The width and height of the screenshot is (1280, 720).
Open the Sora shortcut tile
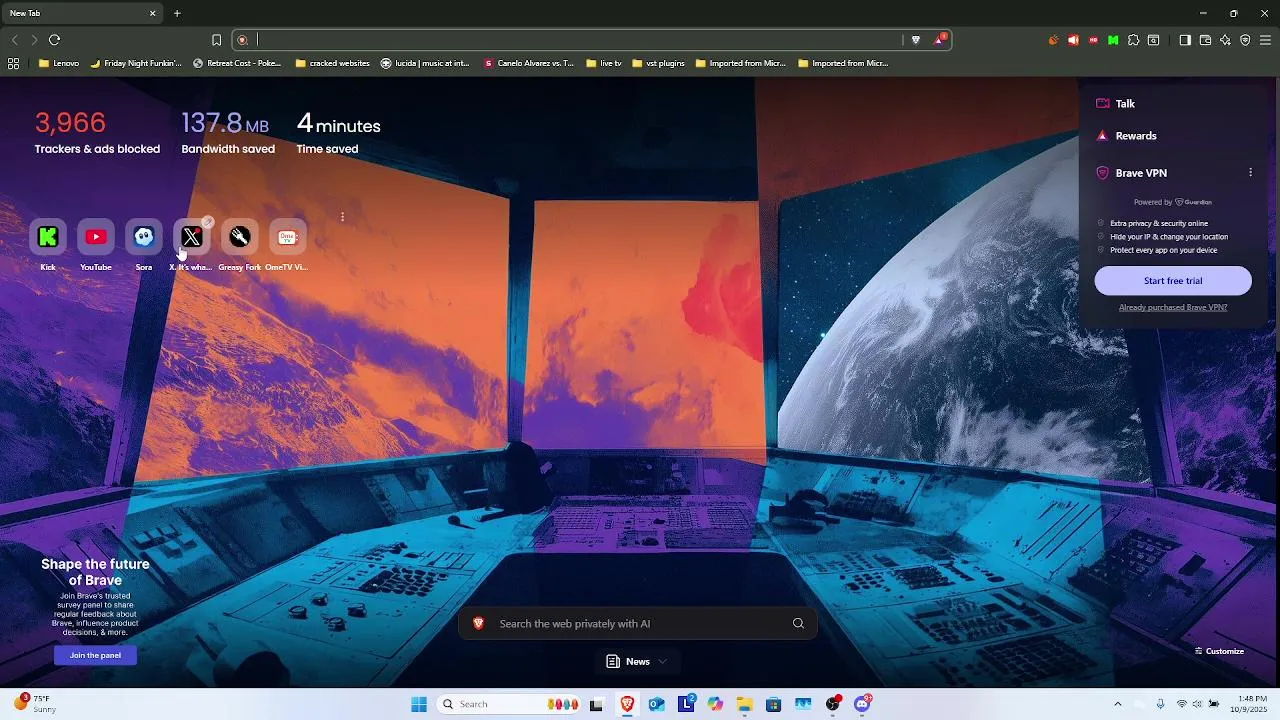pyautogui.click(x=144, y=237)
